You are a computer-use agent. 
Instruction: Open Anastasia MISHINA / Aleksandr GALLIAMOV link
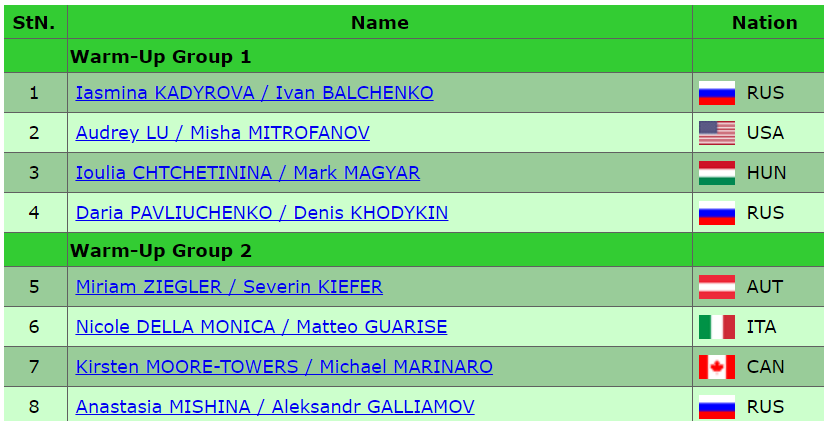(274, 407)
